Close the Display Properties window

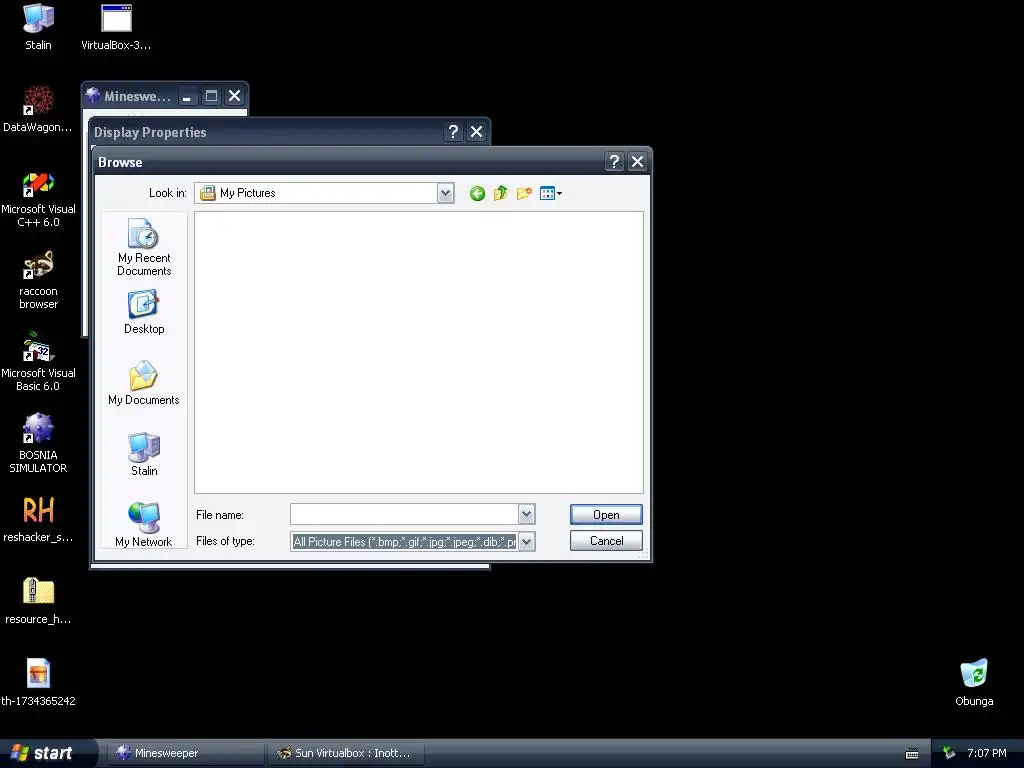(477, 132)
